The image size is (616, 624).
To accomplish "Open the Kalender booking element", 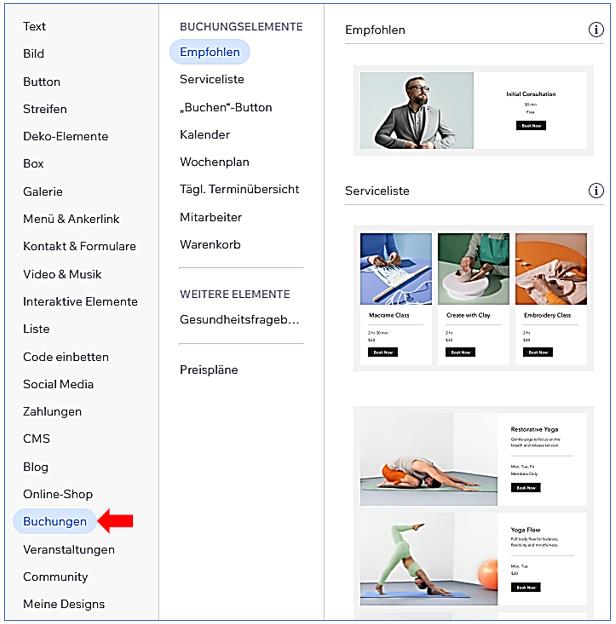I will pos(205,134).
